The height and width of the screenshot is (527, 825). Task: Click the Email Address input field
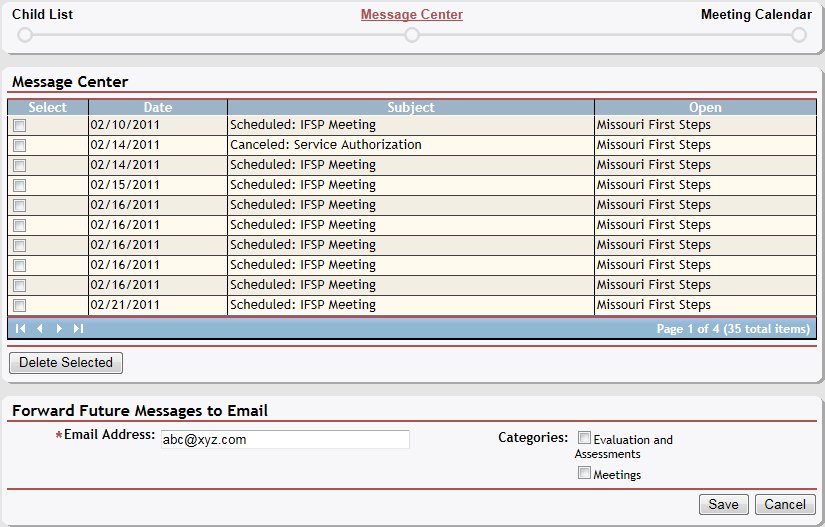coord(284,440)
